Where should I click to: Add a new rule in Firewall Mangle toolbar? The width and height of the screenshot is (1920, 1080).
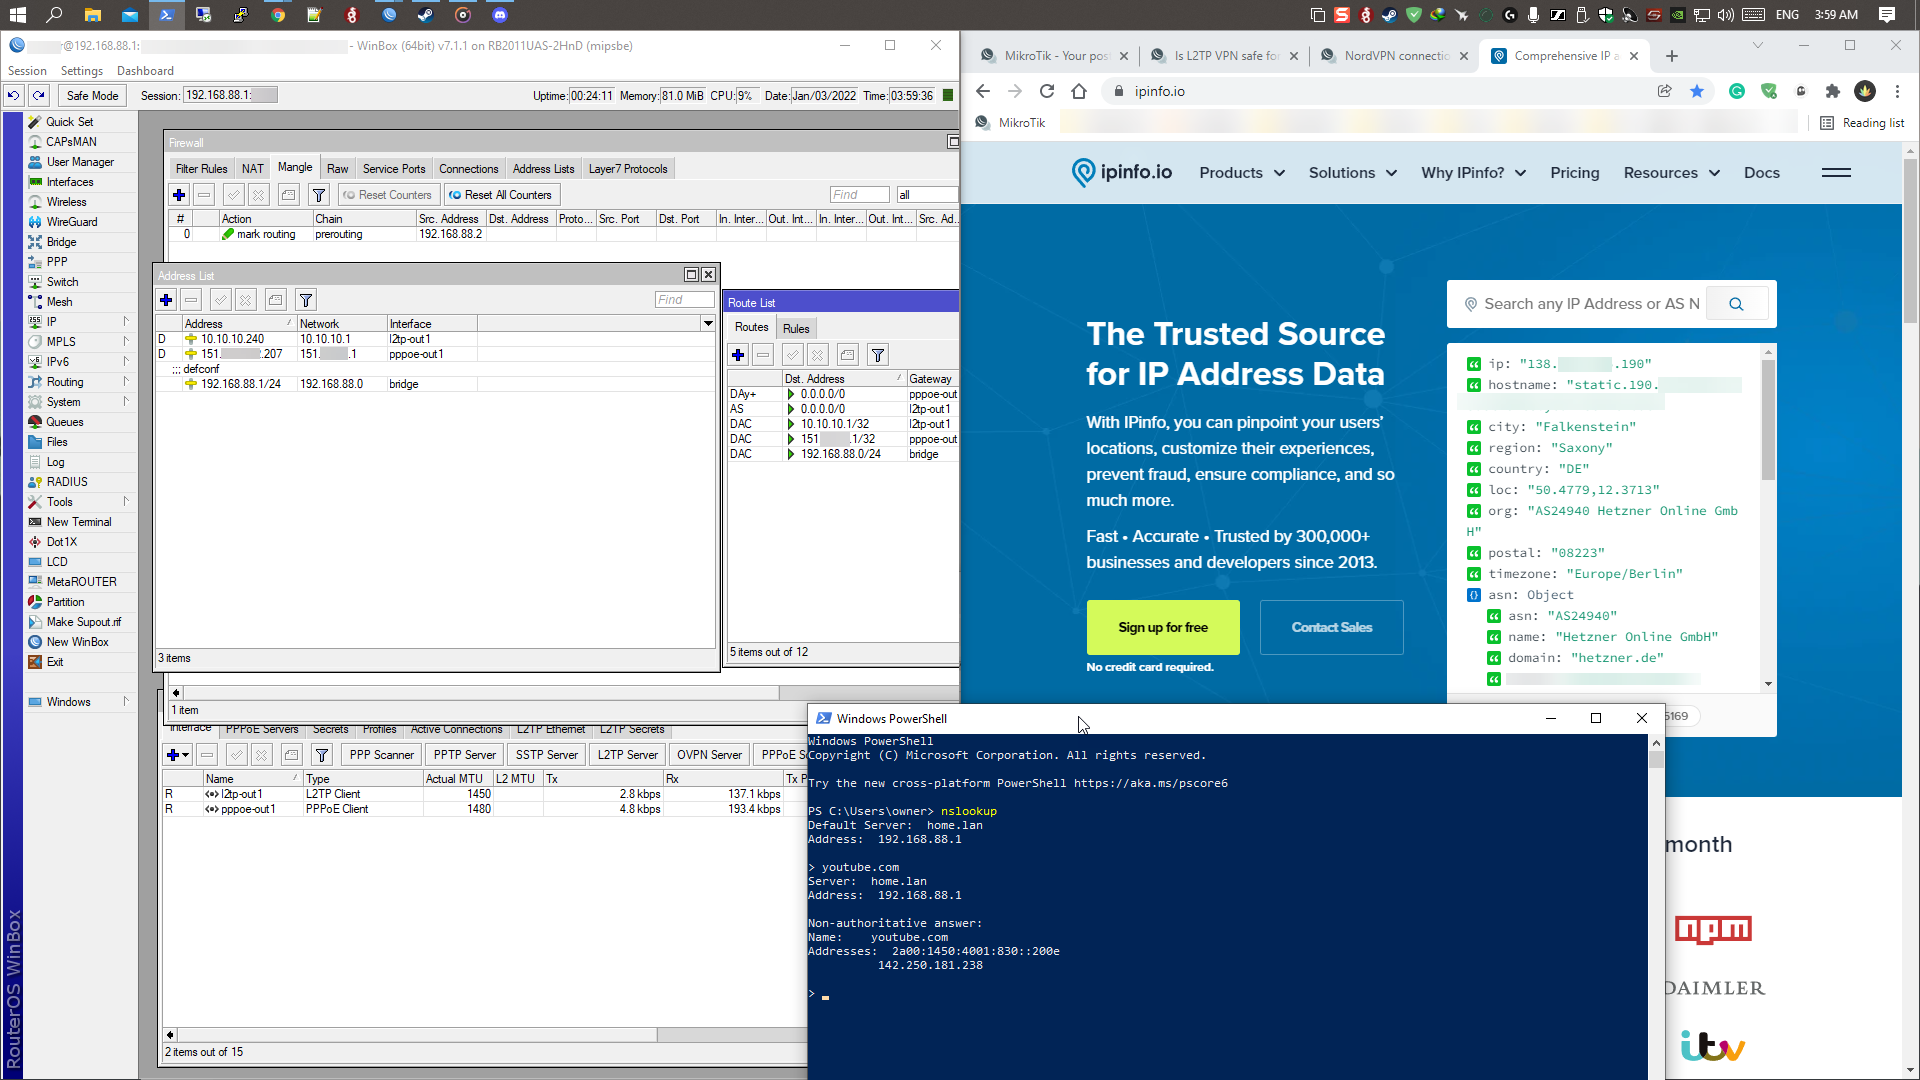[179, 195]
